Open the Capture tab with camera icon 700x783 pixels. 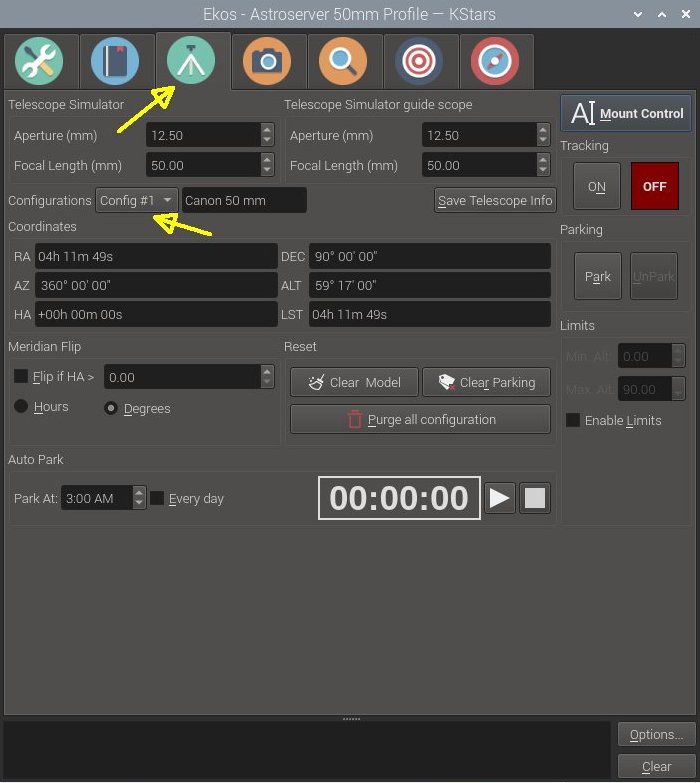267,61
